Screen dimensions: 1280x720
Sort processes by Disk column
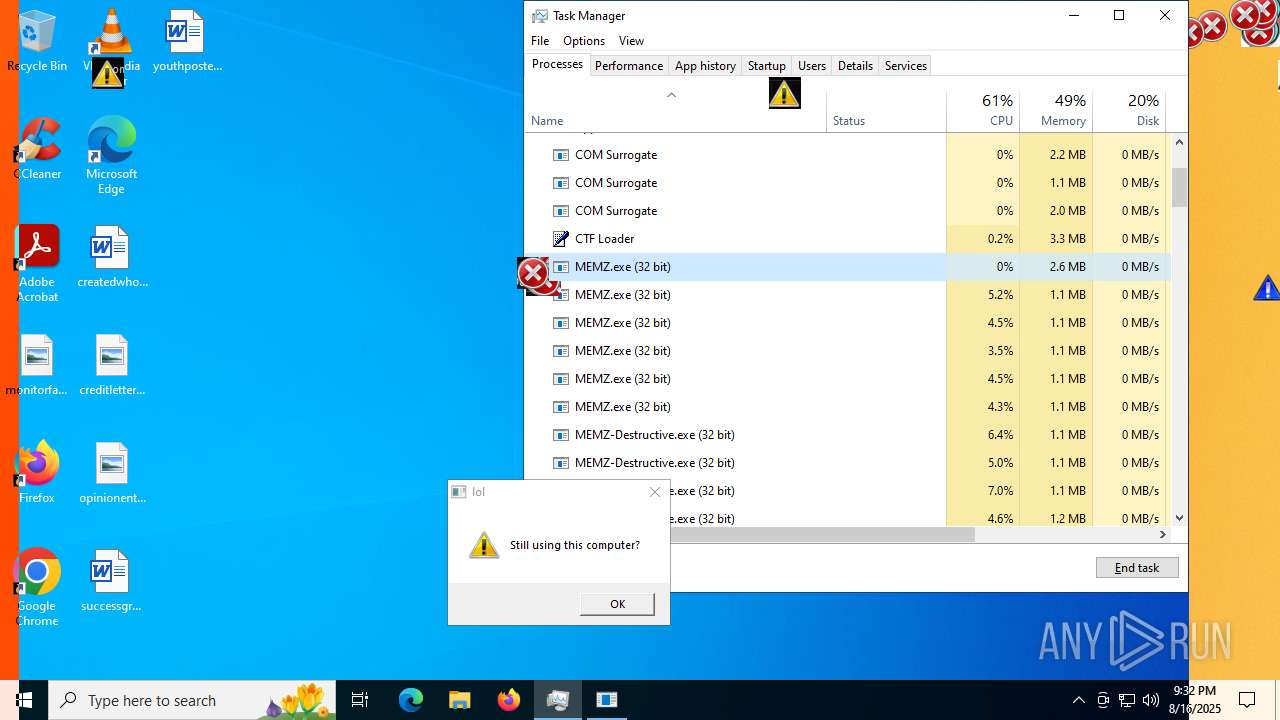pyautogui.click(x=1129, y=110)
